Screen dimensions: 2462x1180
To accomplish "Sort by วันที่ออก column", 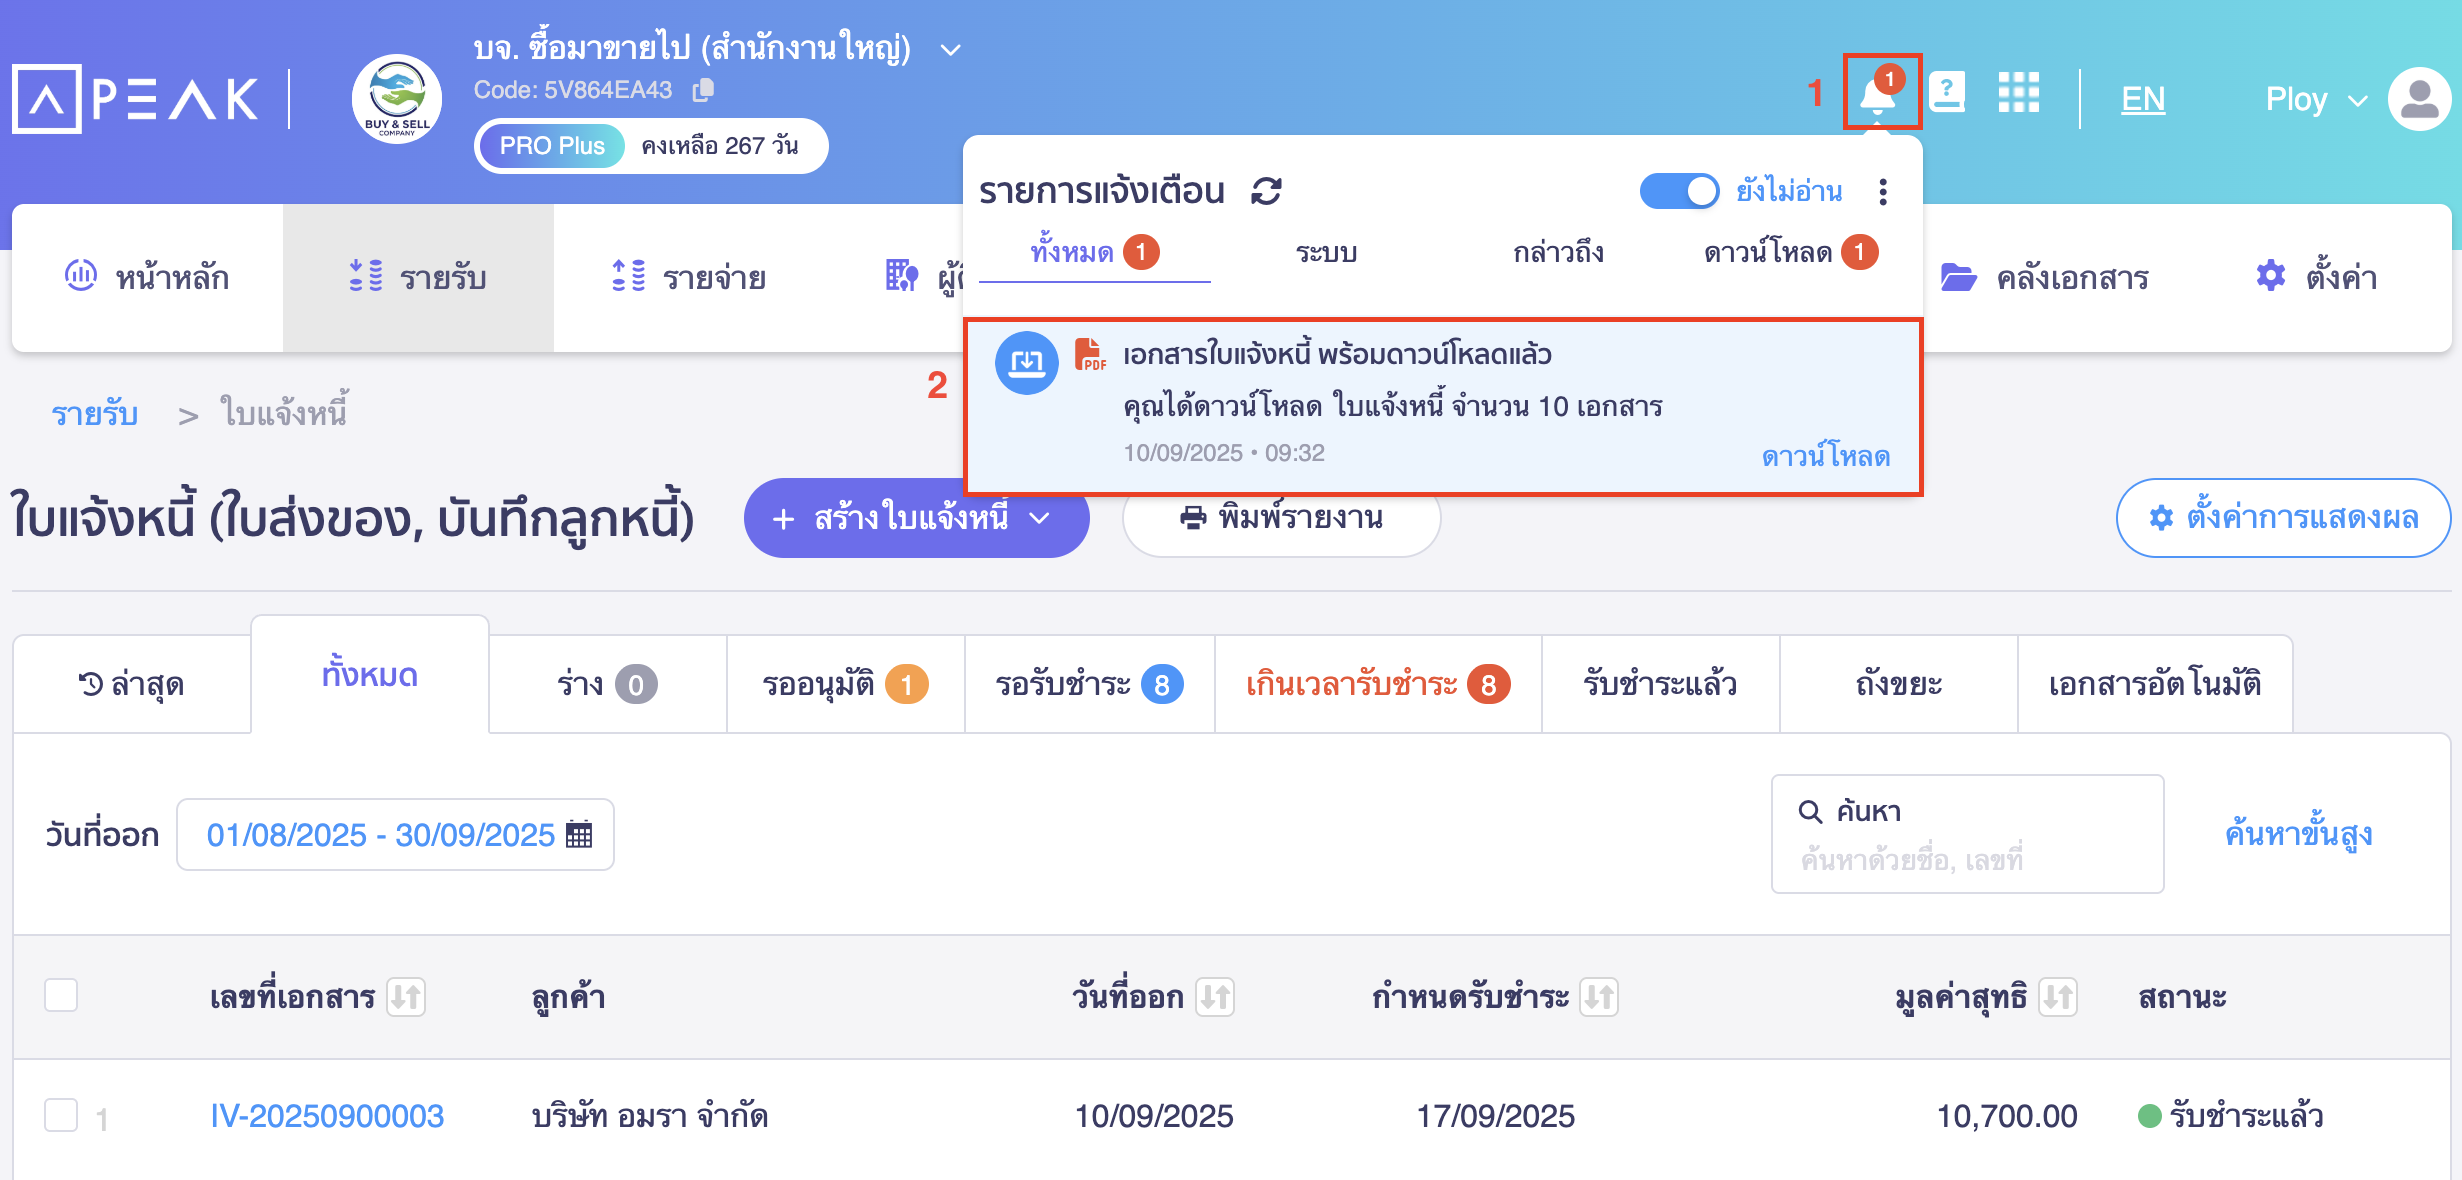I will pos(1215,997).
